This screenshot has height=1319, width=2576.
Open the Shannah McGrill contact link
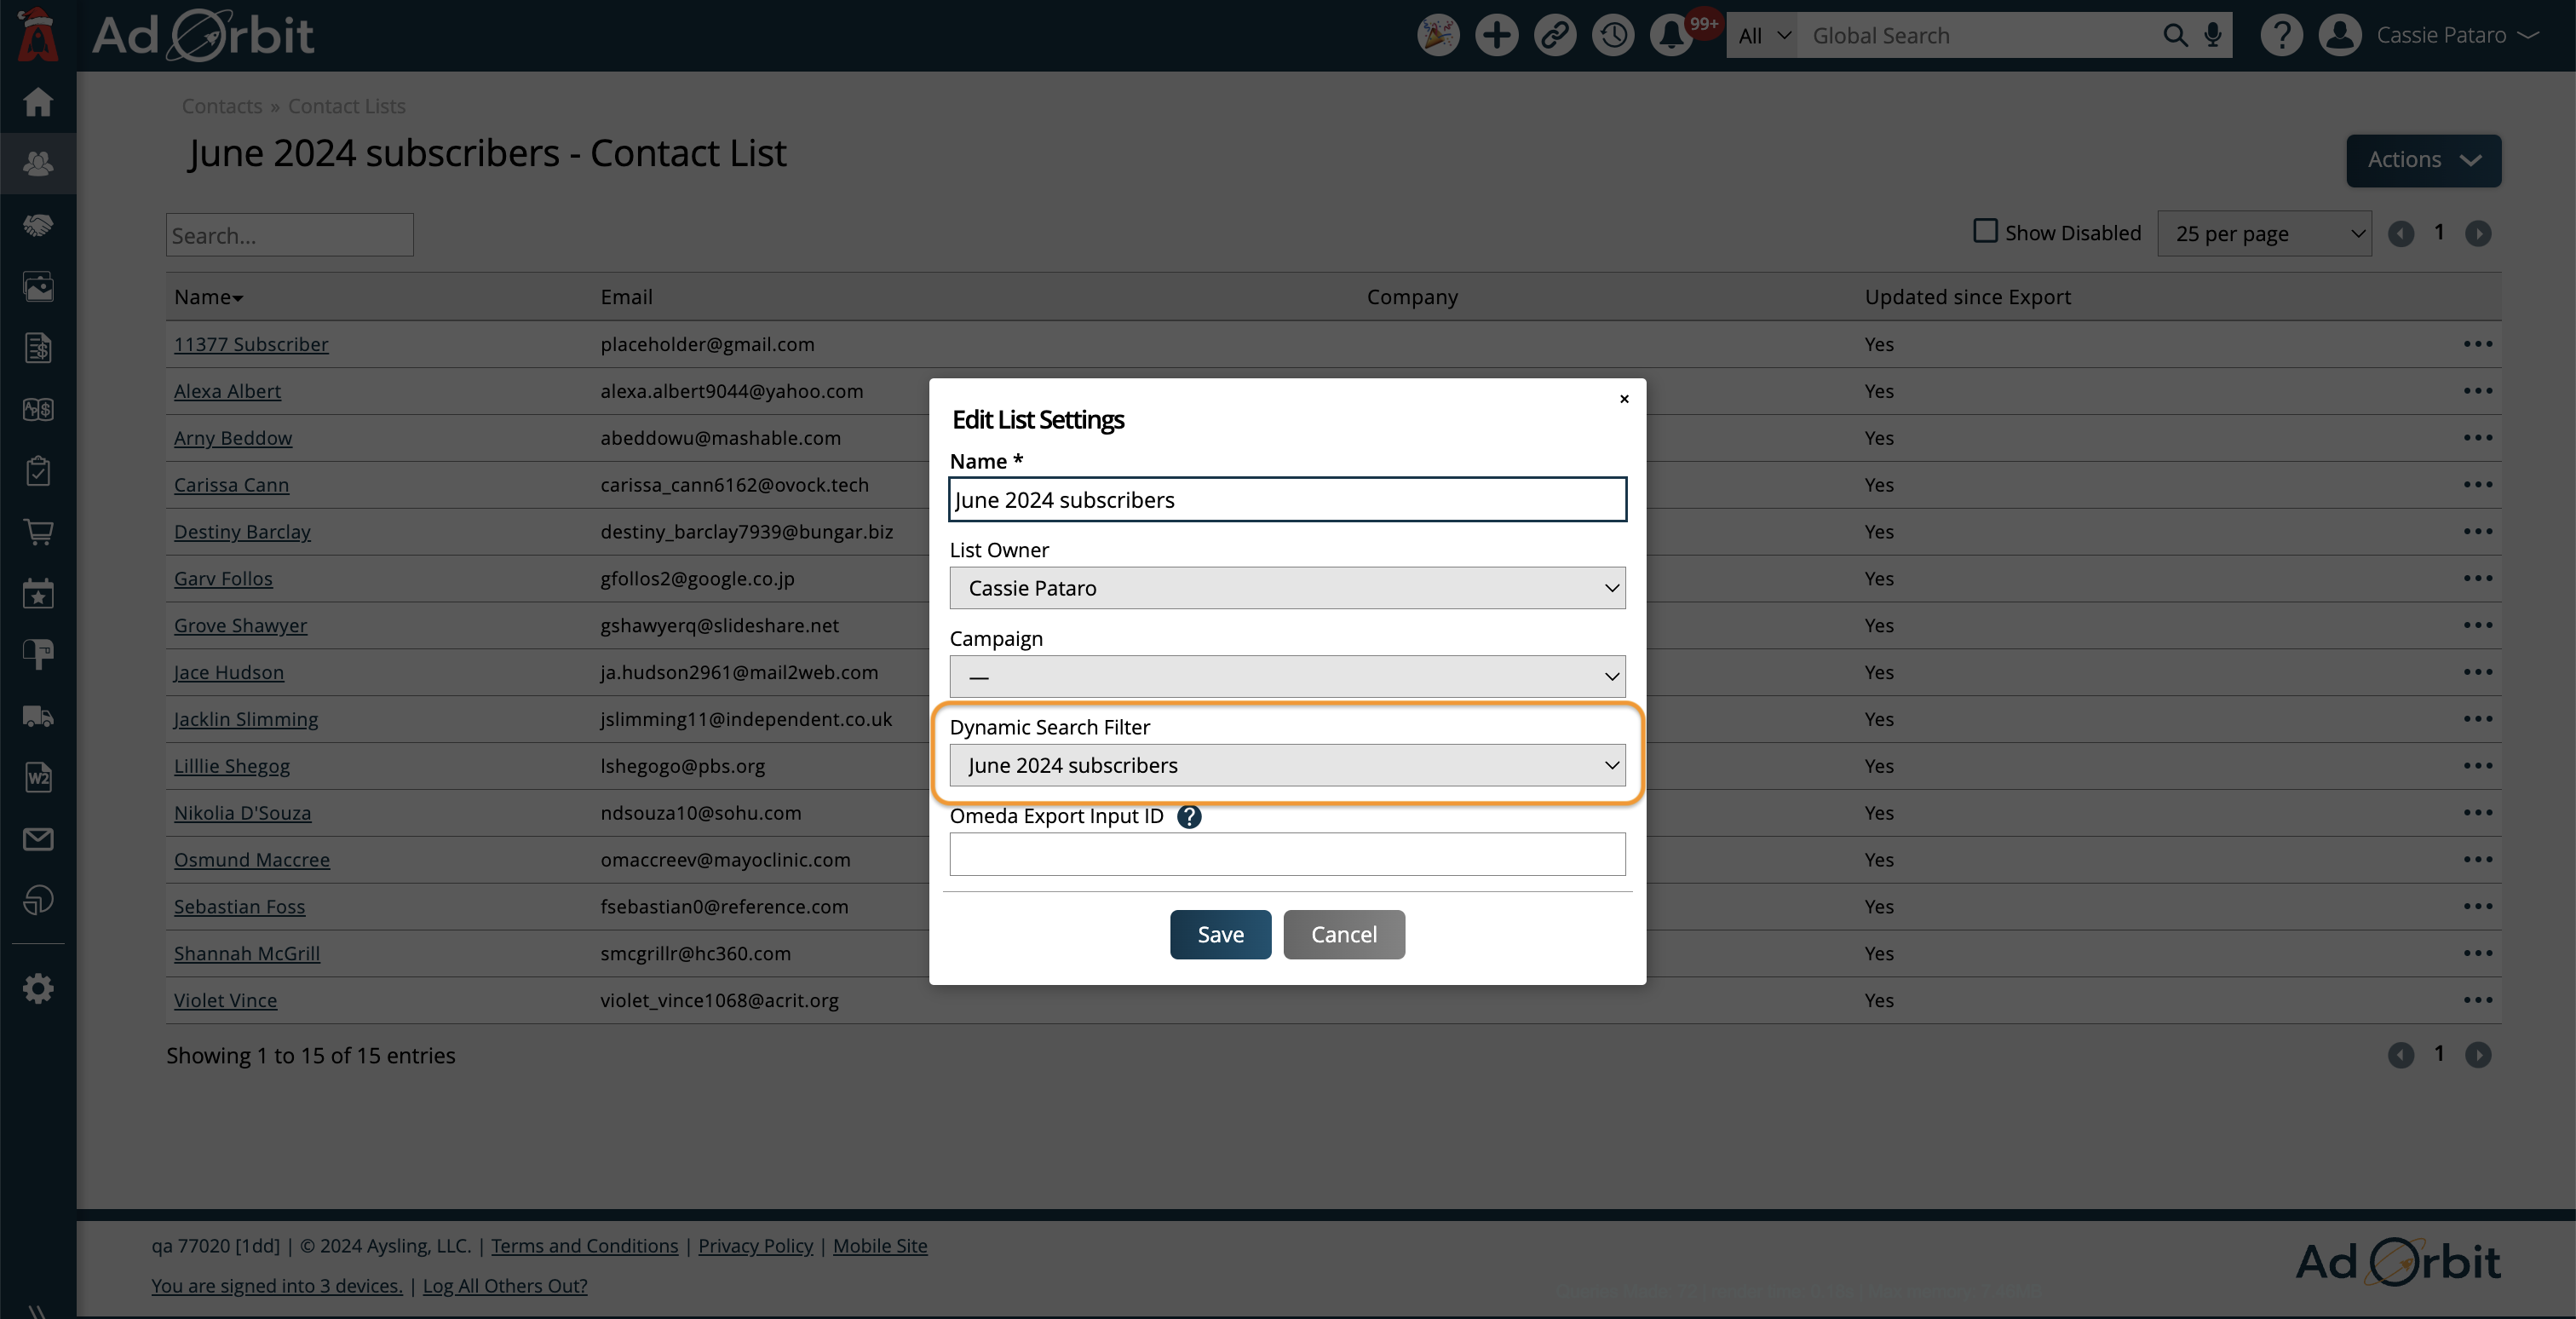247,953
